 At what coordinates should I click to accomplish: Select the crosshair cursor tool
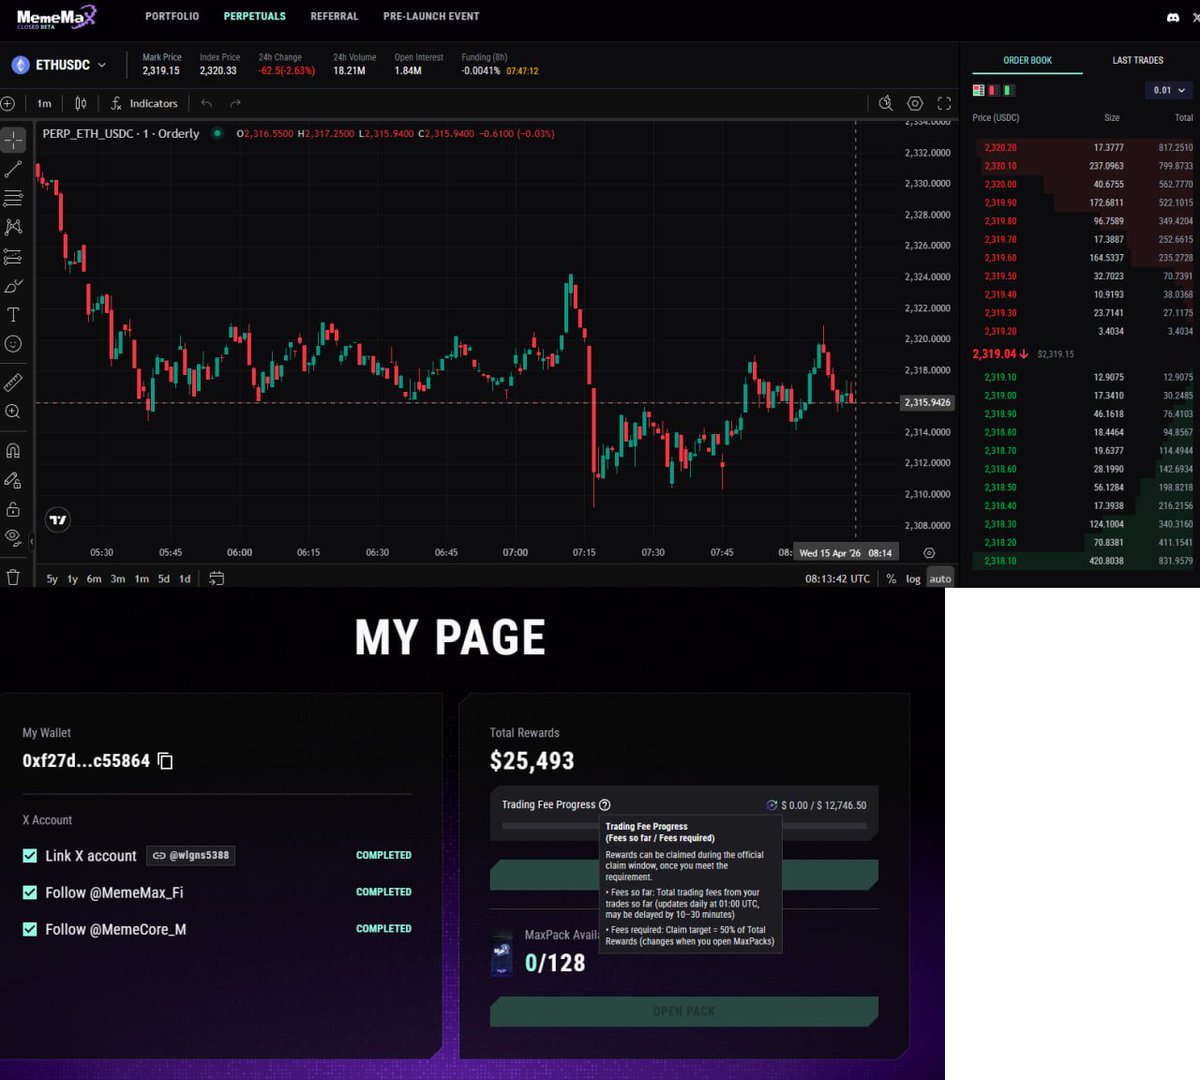click(13, 140)
